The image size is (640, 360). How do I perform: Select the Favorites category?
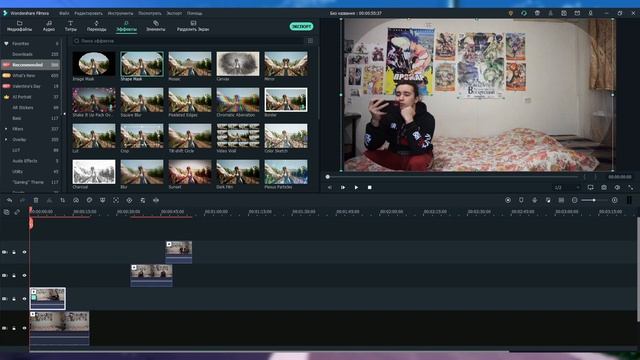point(31,43)
